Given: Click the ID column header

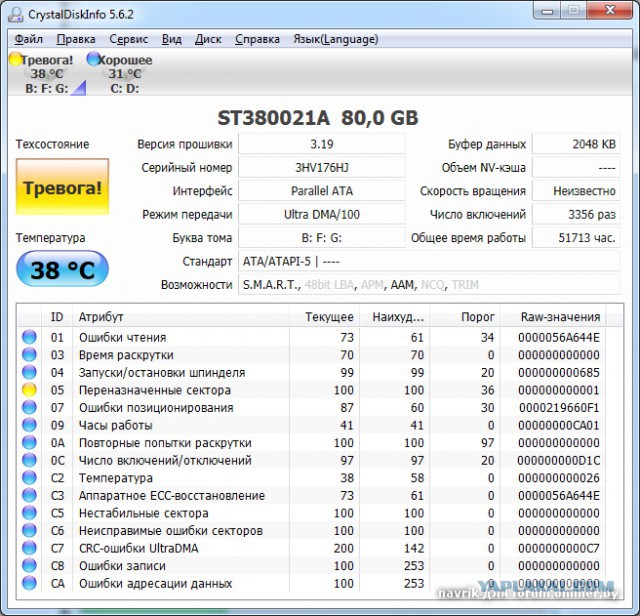Looking at the screenshot, I should click(x=57, y=317).
